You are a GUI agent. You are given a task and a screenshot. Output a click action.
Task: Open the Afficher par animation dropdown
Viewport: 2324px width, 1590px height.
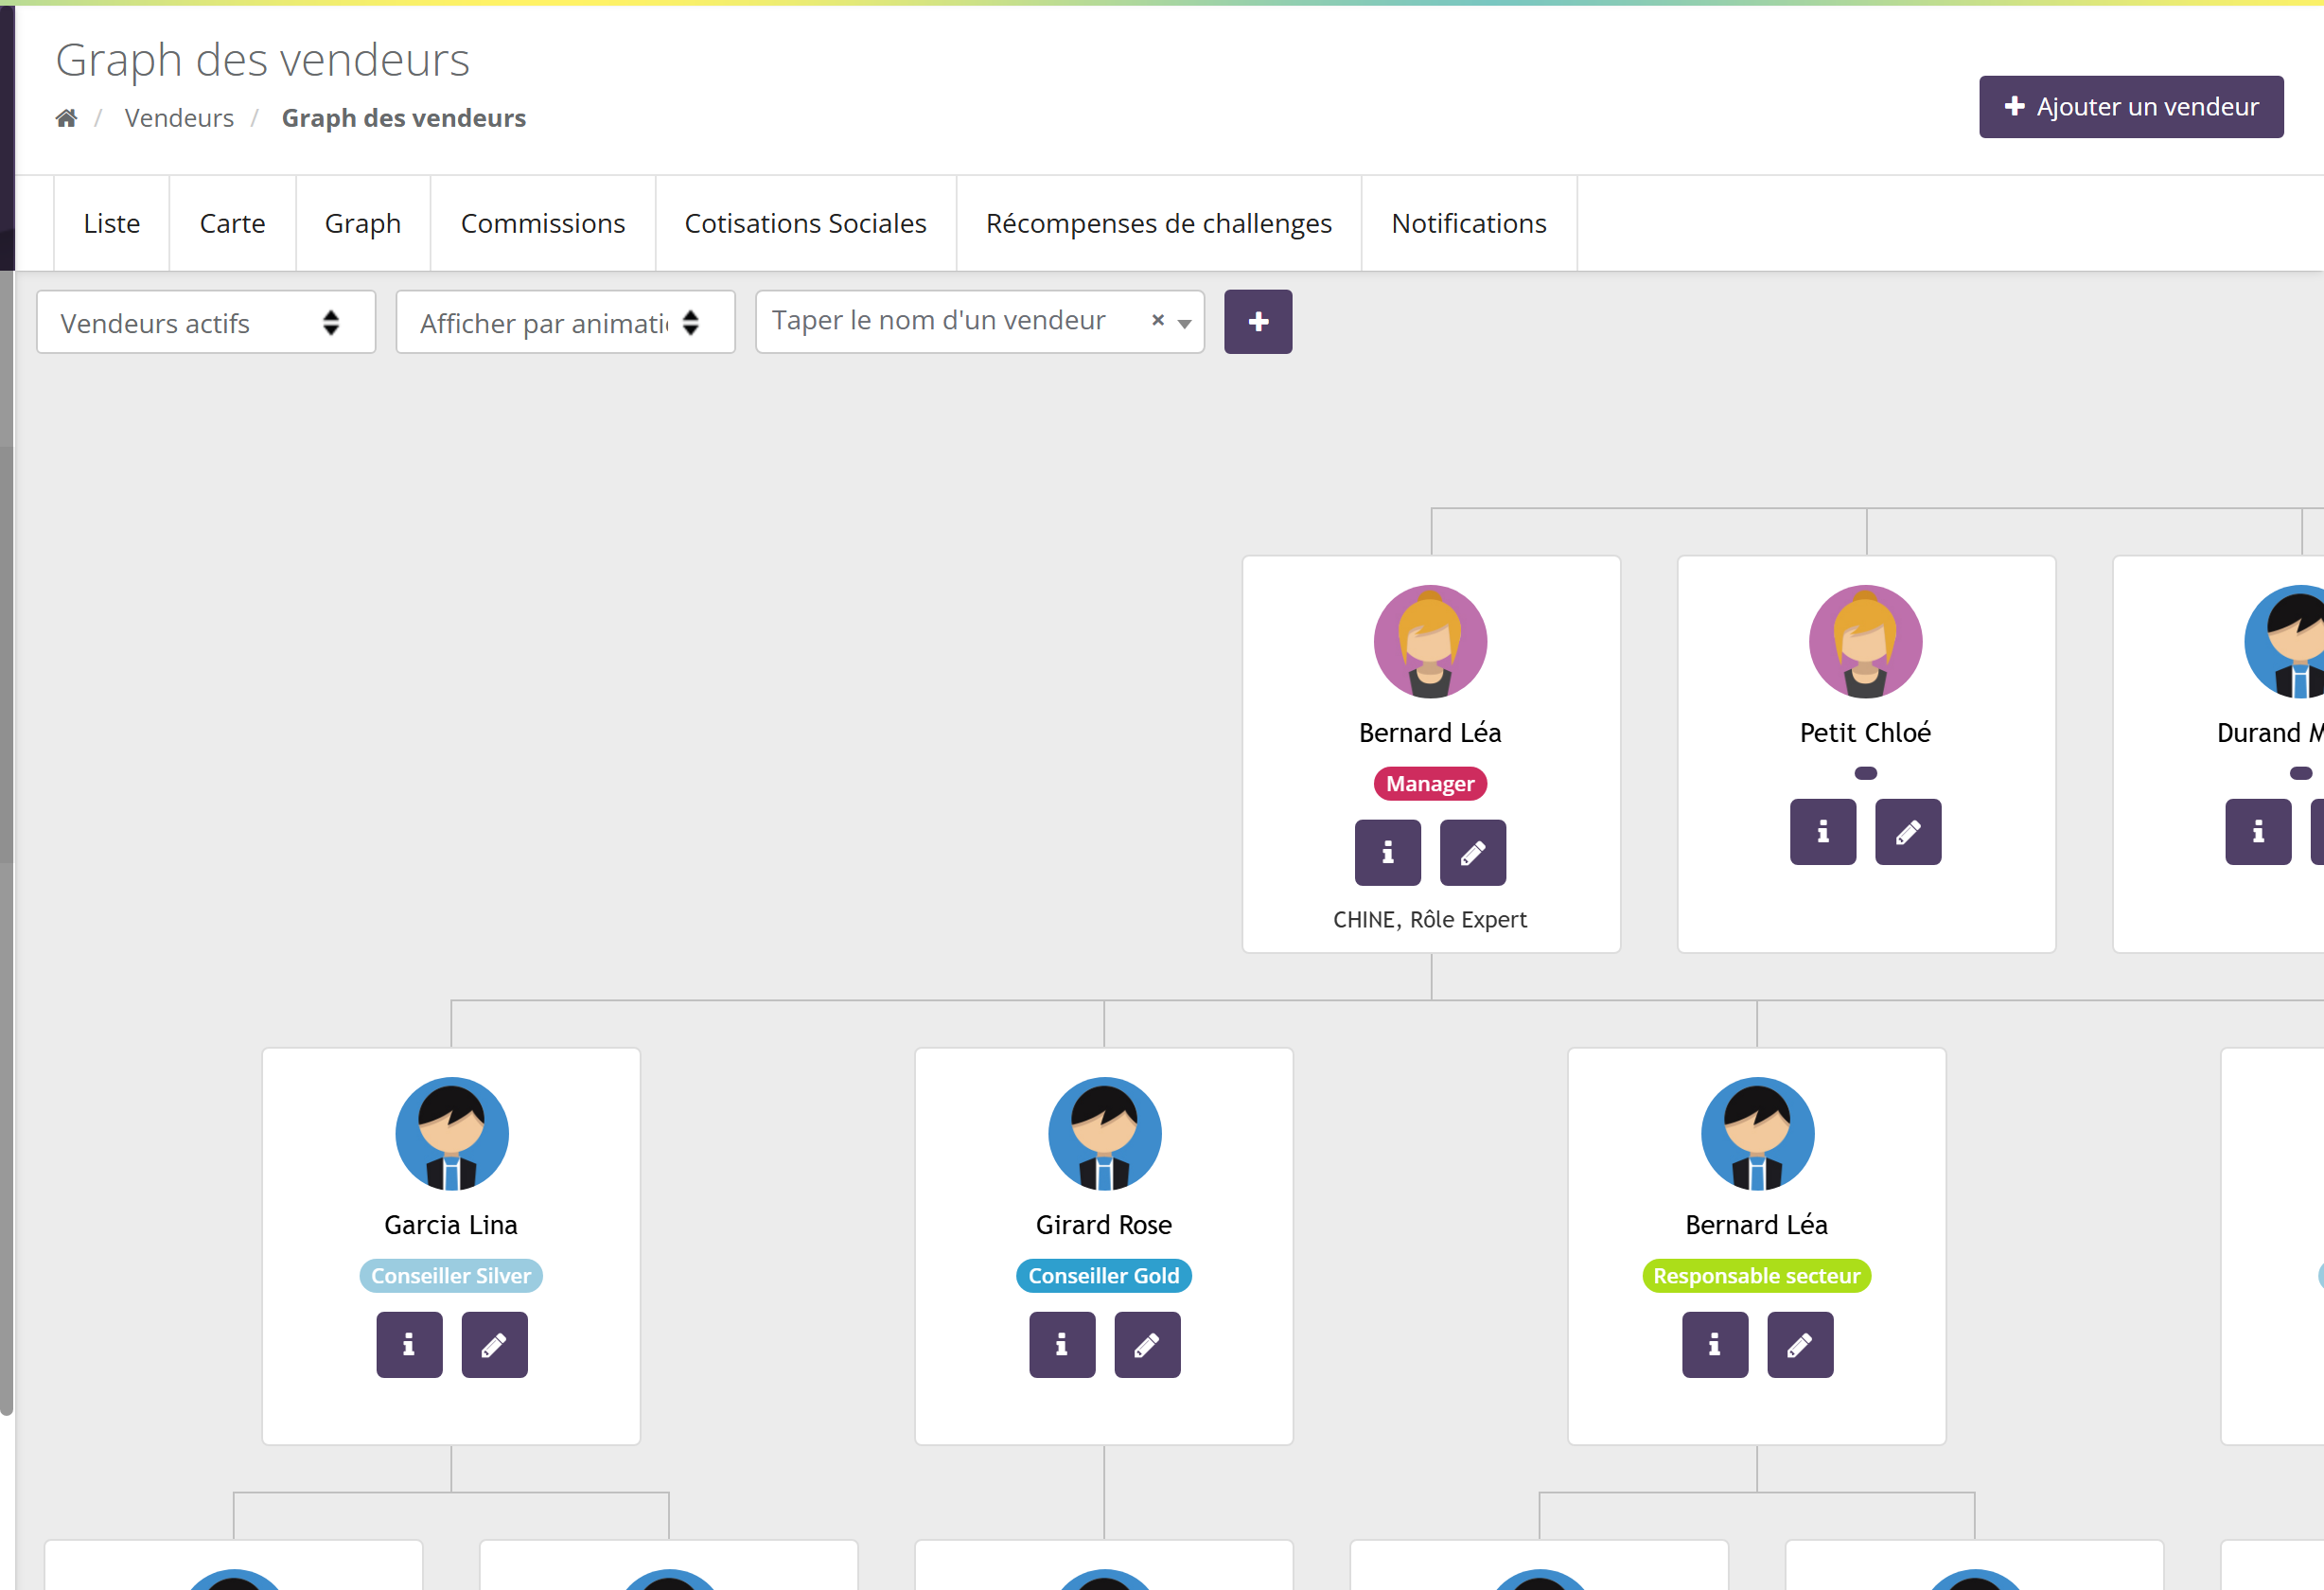pos(565,322)
